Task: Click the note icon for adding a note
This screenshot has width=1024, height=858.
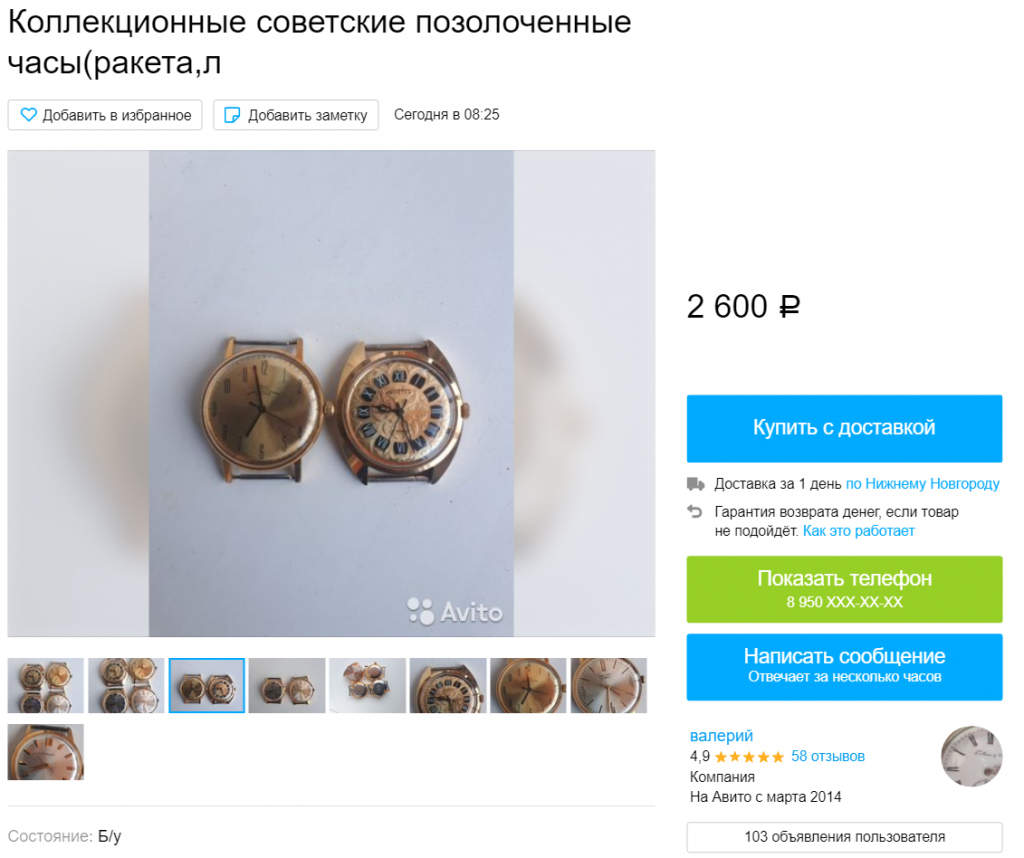Action: 232,115
